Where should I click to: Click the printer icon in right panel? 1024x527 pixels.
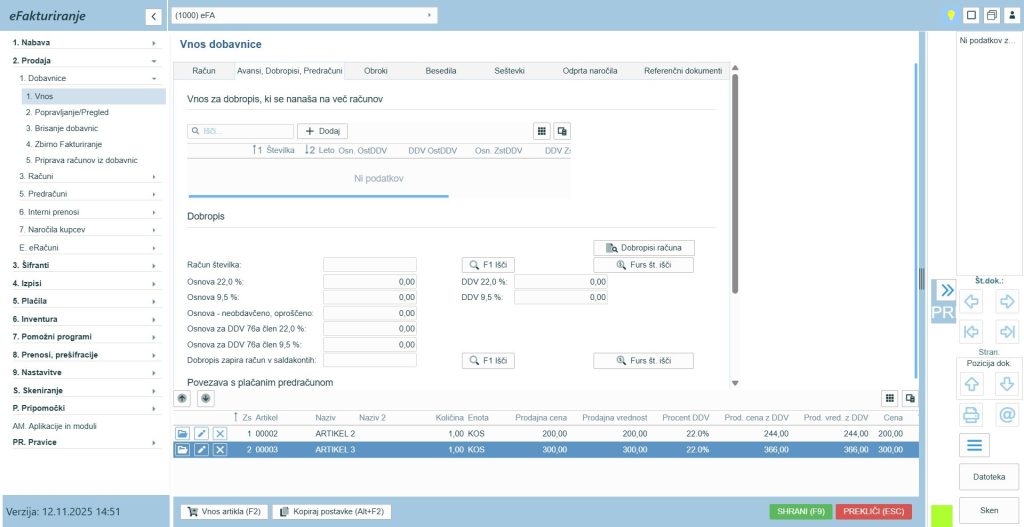point(971,414)
